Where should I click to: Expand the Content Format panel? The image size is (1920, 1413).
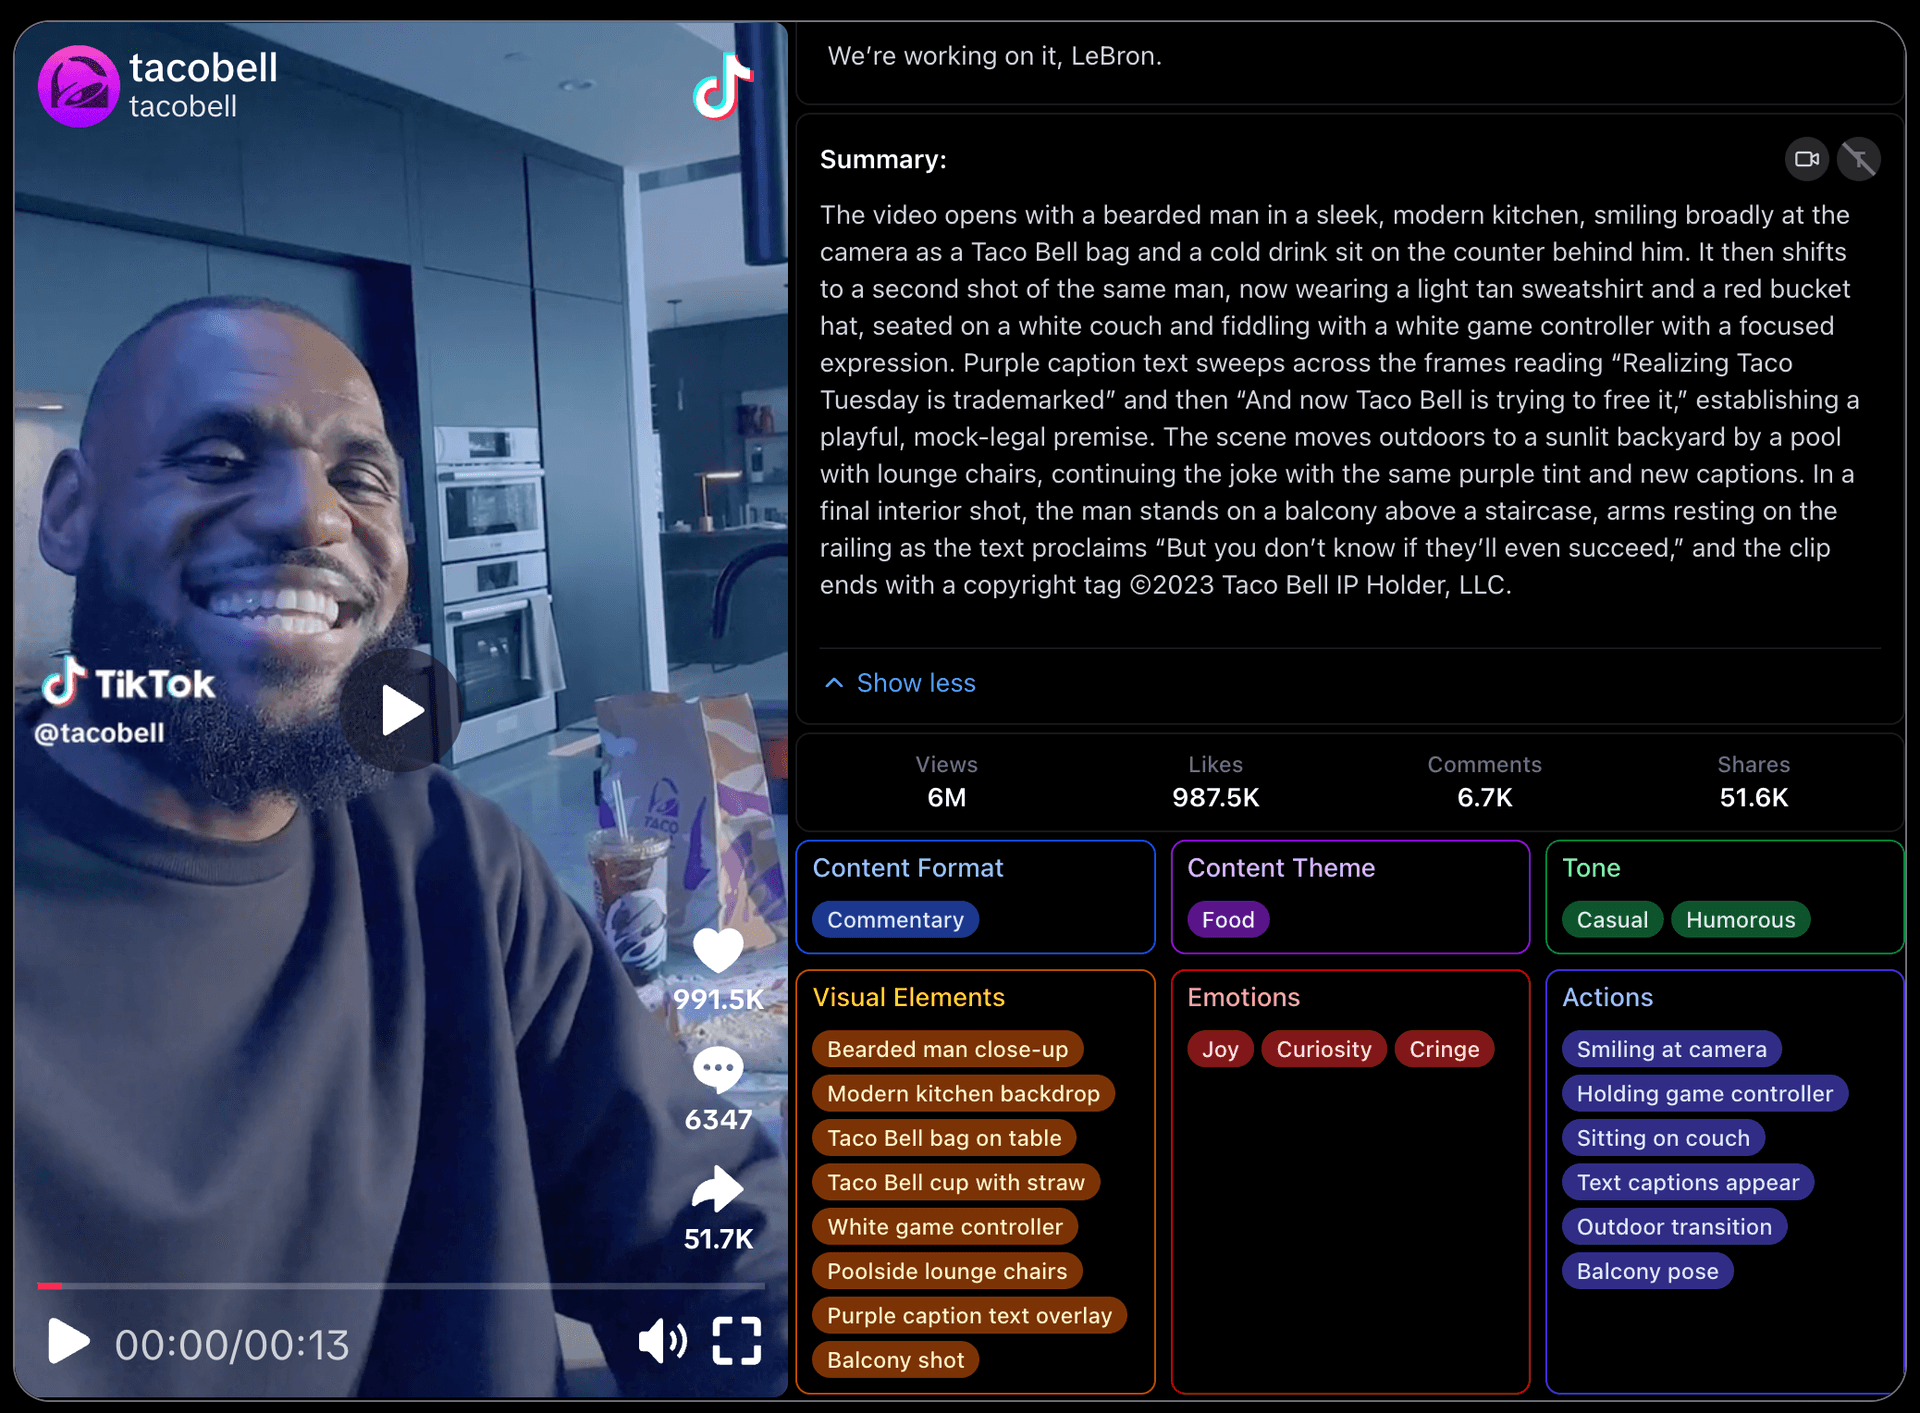click(908, 868)
